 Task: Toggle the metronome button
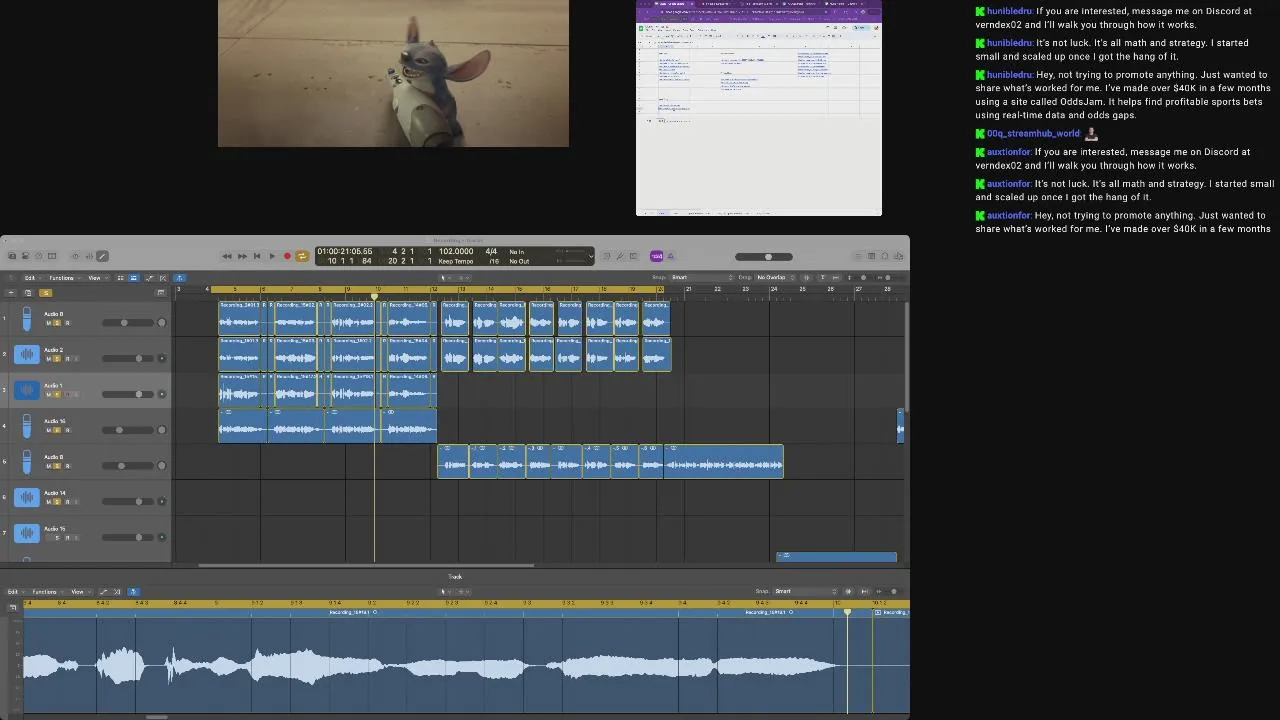(670, 256)
